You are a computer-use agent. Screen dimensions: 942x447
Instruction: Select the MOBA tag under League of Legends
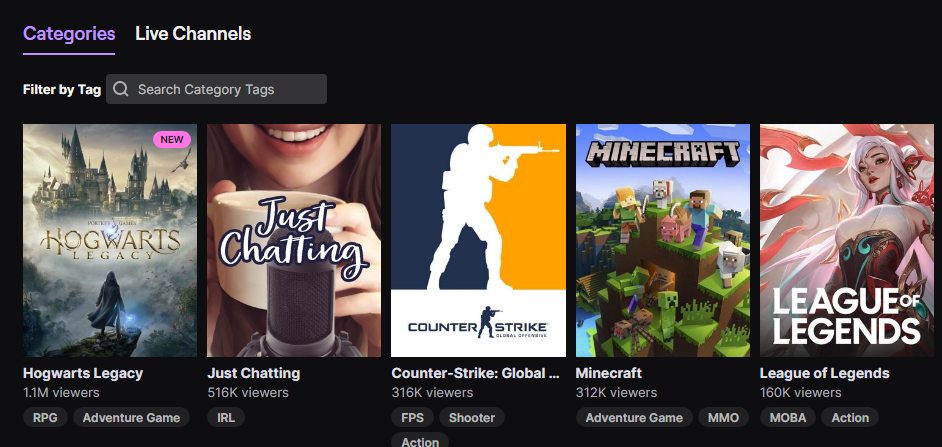click(x=788, y=418)
